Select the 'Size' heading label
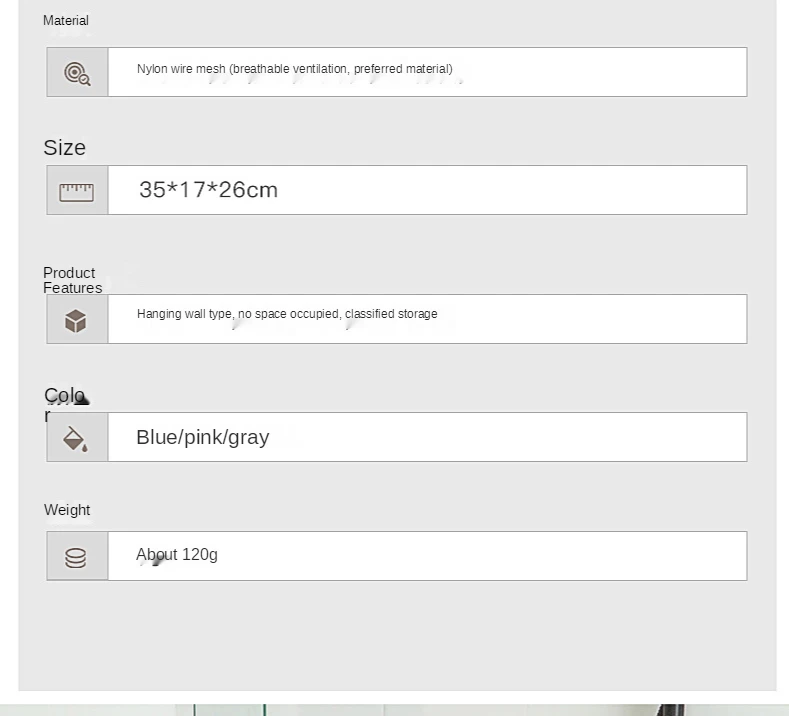 [x=65, y=148]
